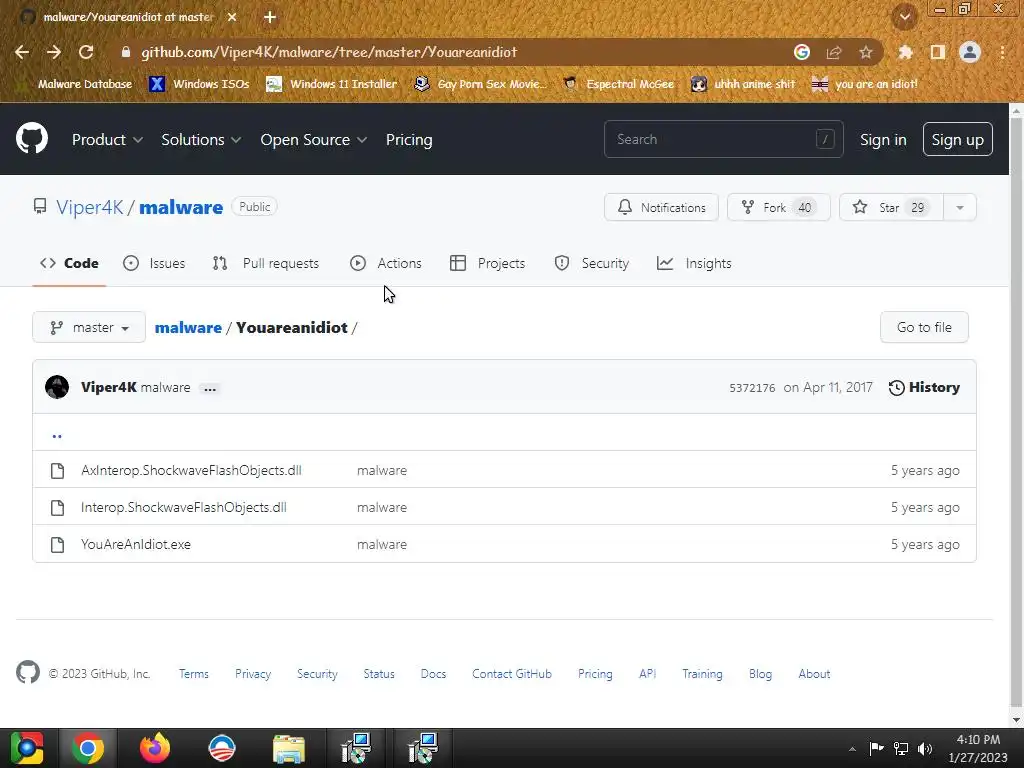Viewport: 1024px width, 768px height.
Task: Switch to the Projects tab
Action: [x=488, y=263]
